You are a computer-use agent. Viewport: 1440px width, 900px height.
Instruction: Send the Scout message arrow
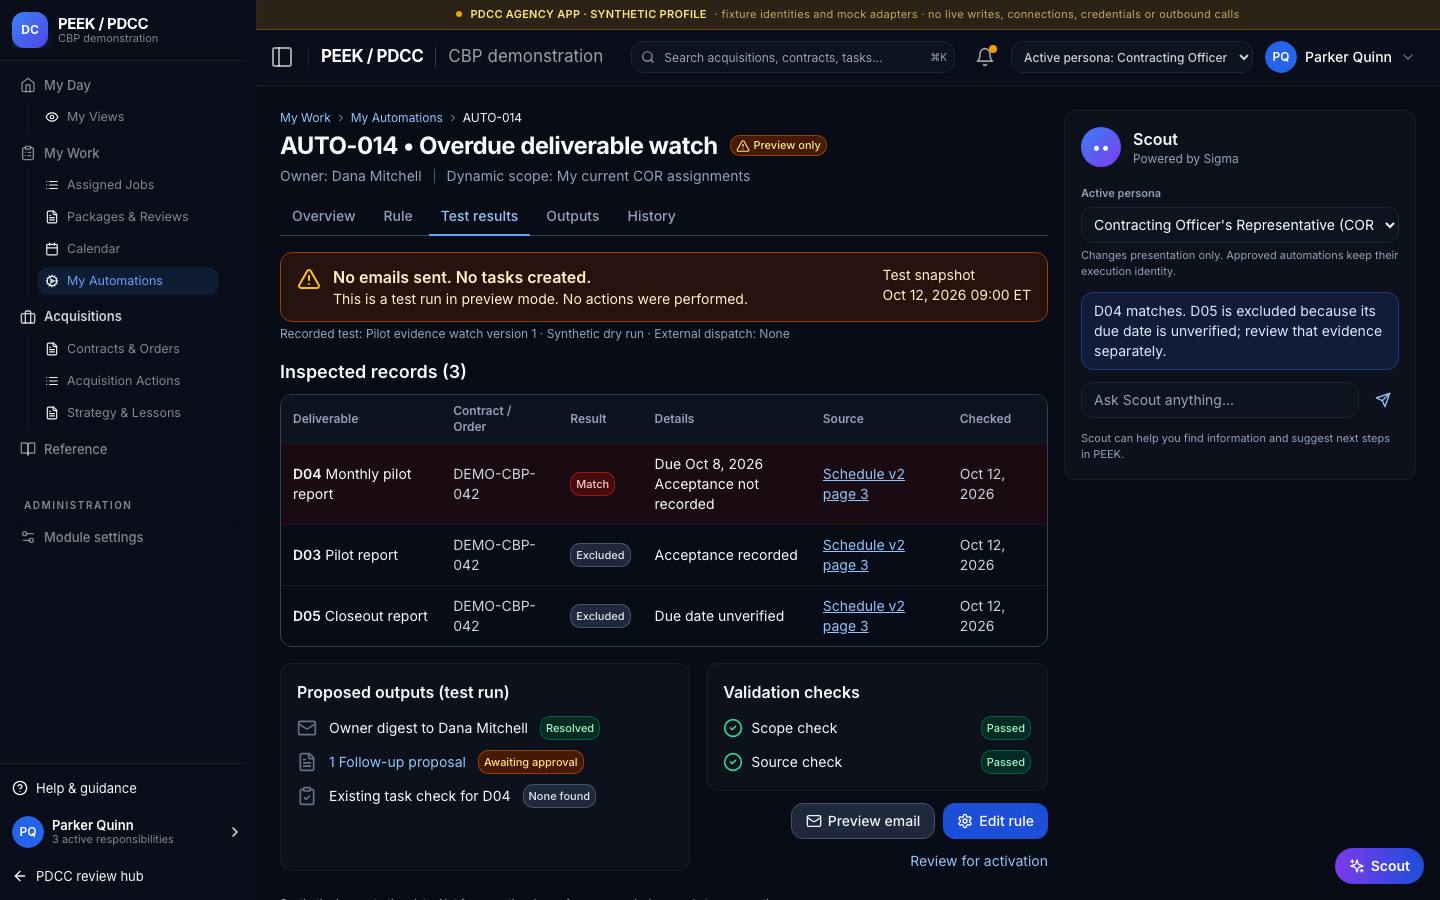(1383, 400)
